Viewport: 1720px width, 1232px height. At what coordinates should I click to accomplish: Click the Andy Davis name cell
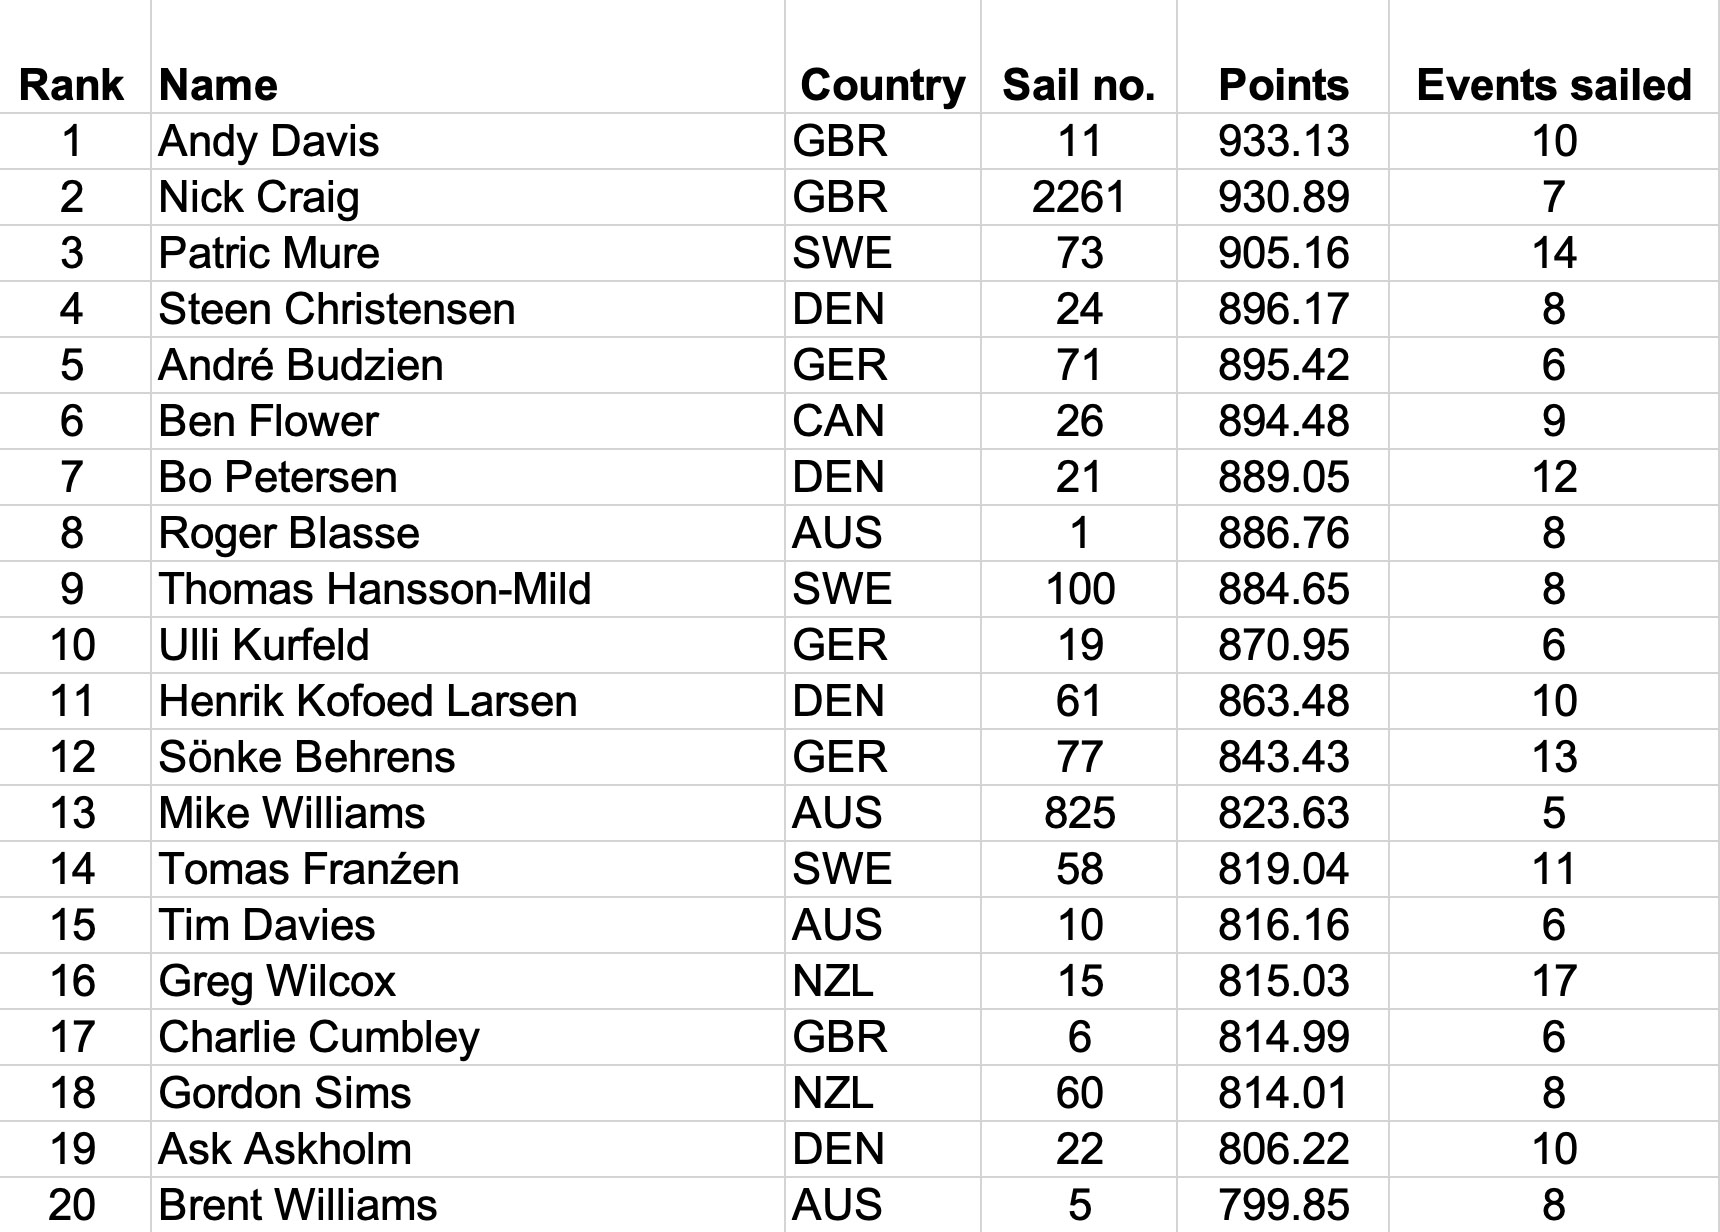coord(269,141)
